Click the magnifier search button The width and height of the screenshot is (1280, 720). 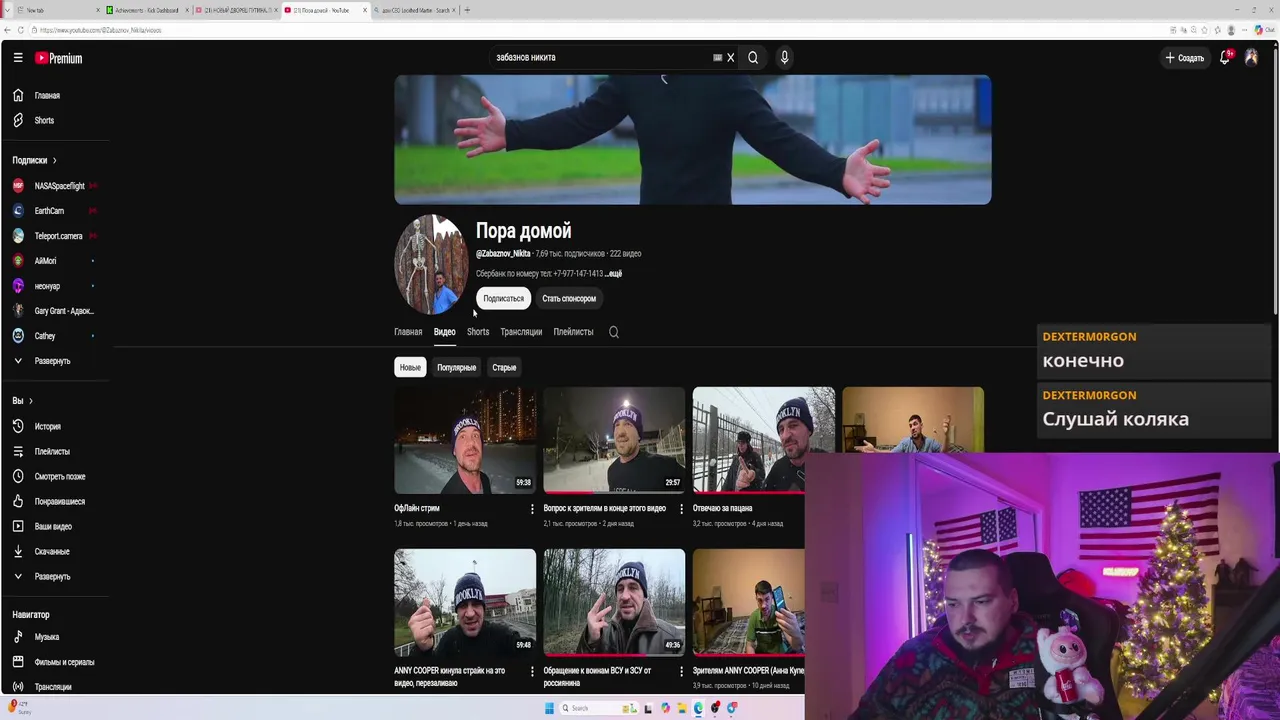(753, 57)
